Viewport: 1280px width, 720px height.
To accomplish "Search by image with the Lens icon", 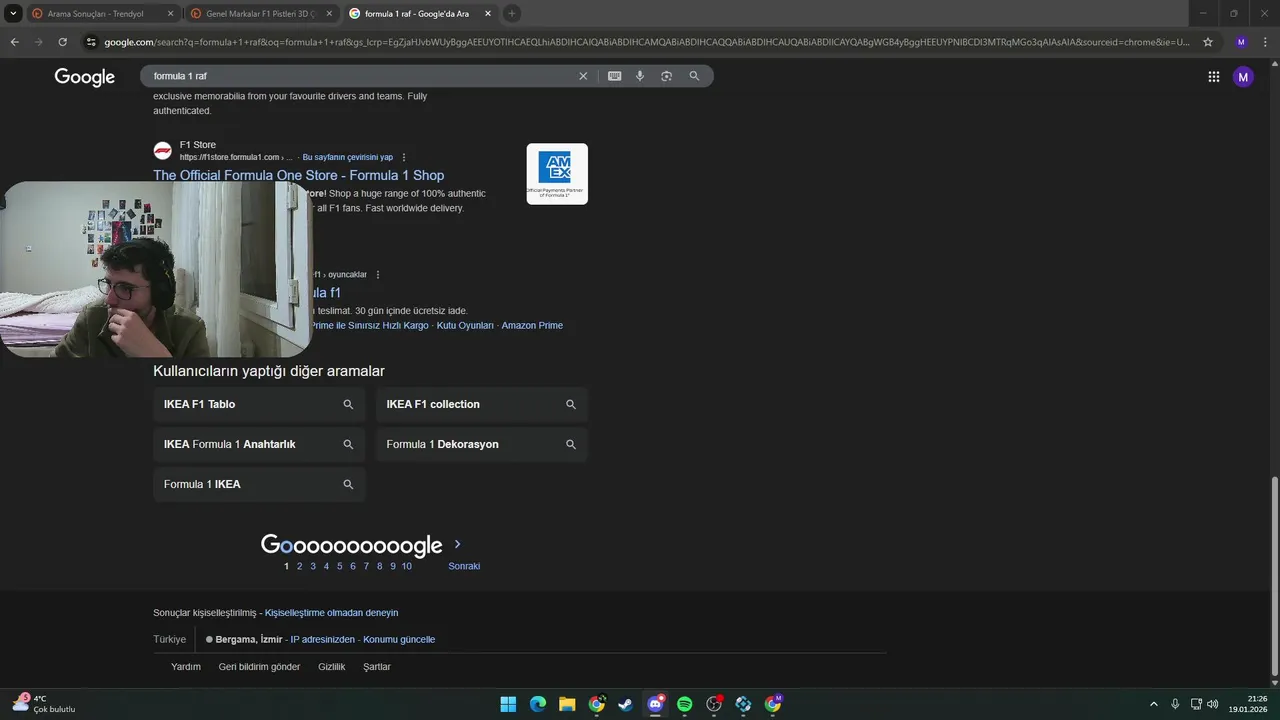I will coord(666,76).
